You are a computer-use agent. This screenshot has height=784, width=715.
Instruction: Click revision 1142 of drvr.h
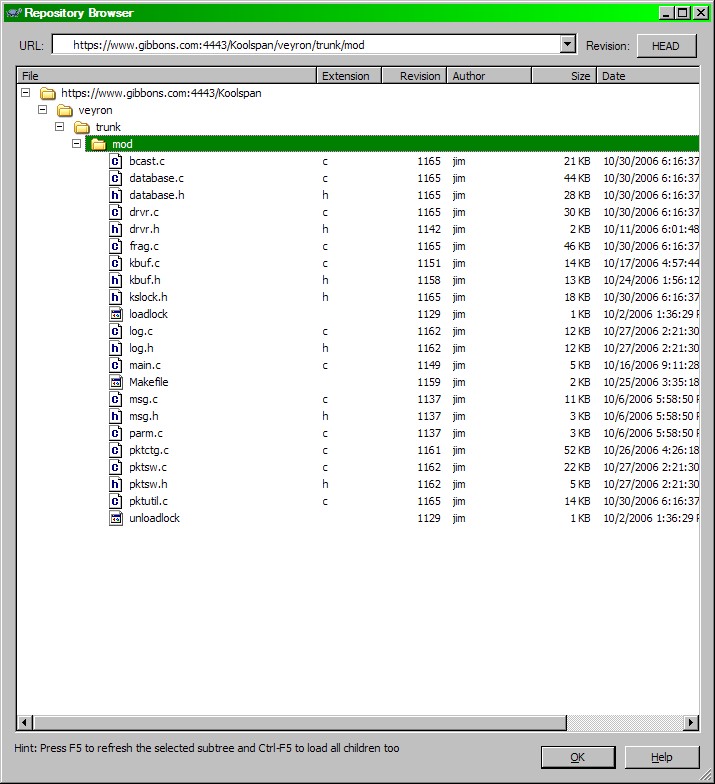pos(429,229)
